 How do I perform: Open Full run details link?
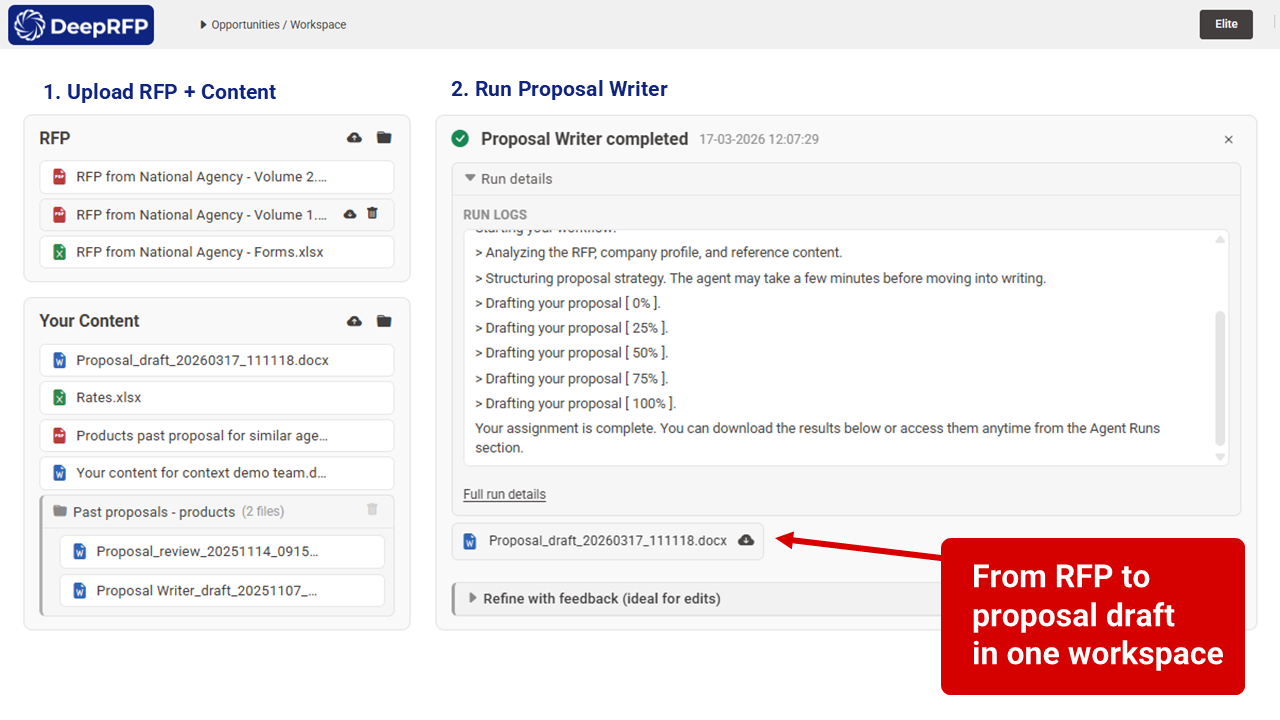(504, 494)
